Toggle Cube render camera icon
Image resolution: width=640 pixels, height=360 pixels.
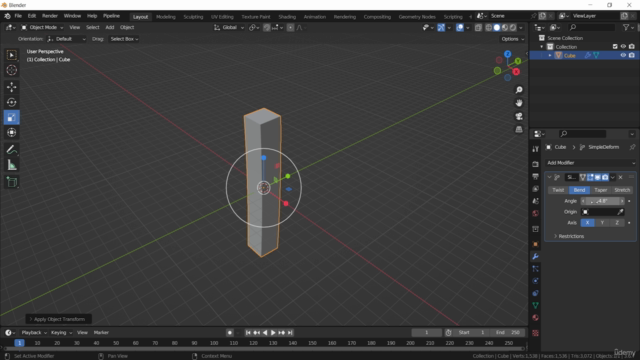point(632,55)
